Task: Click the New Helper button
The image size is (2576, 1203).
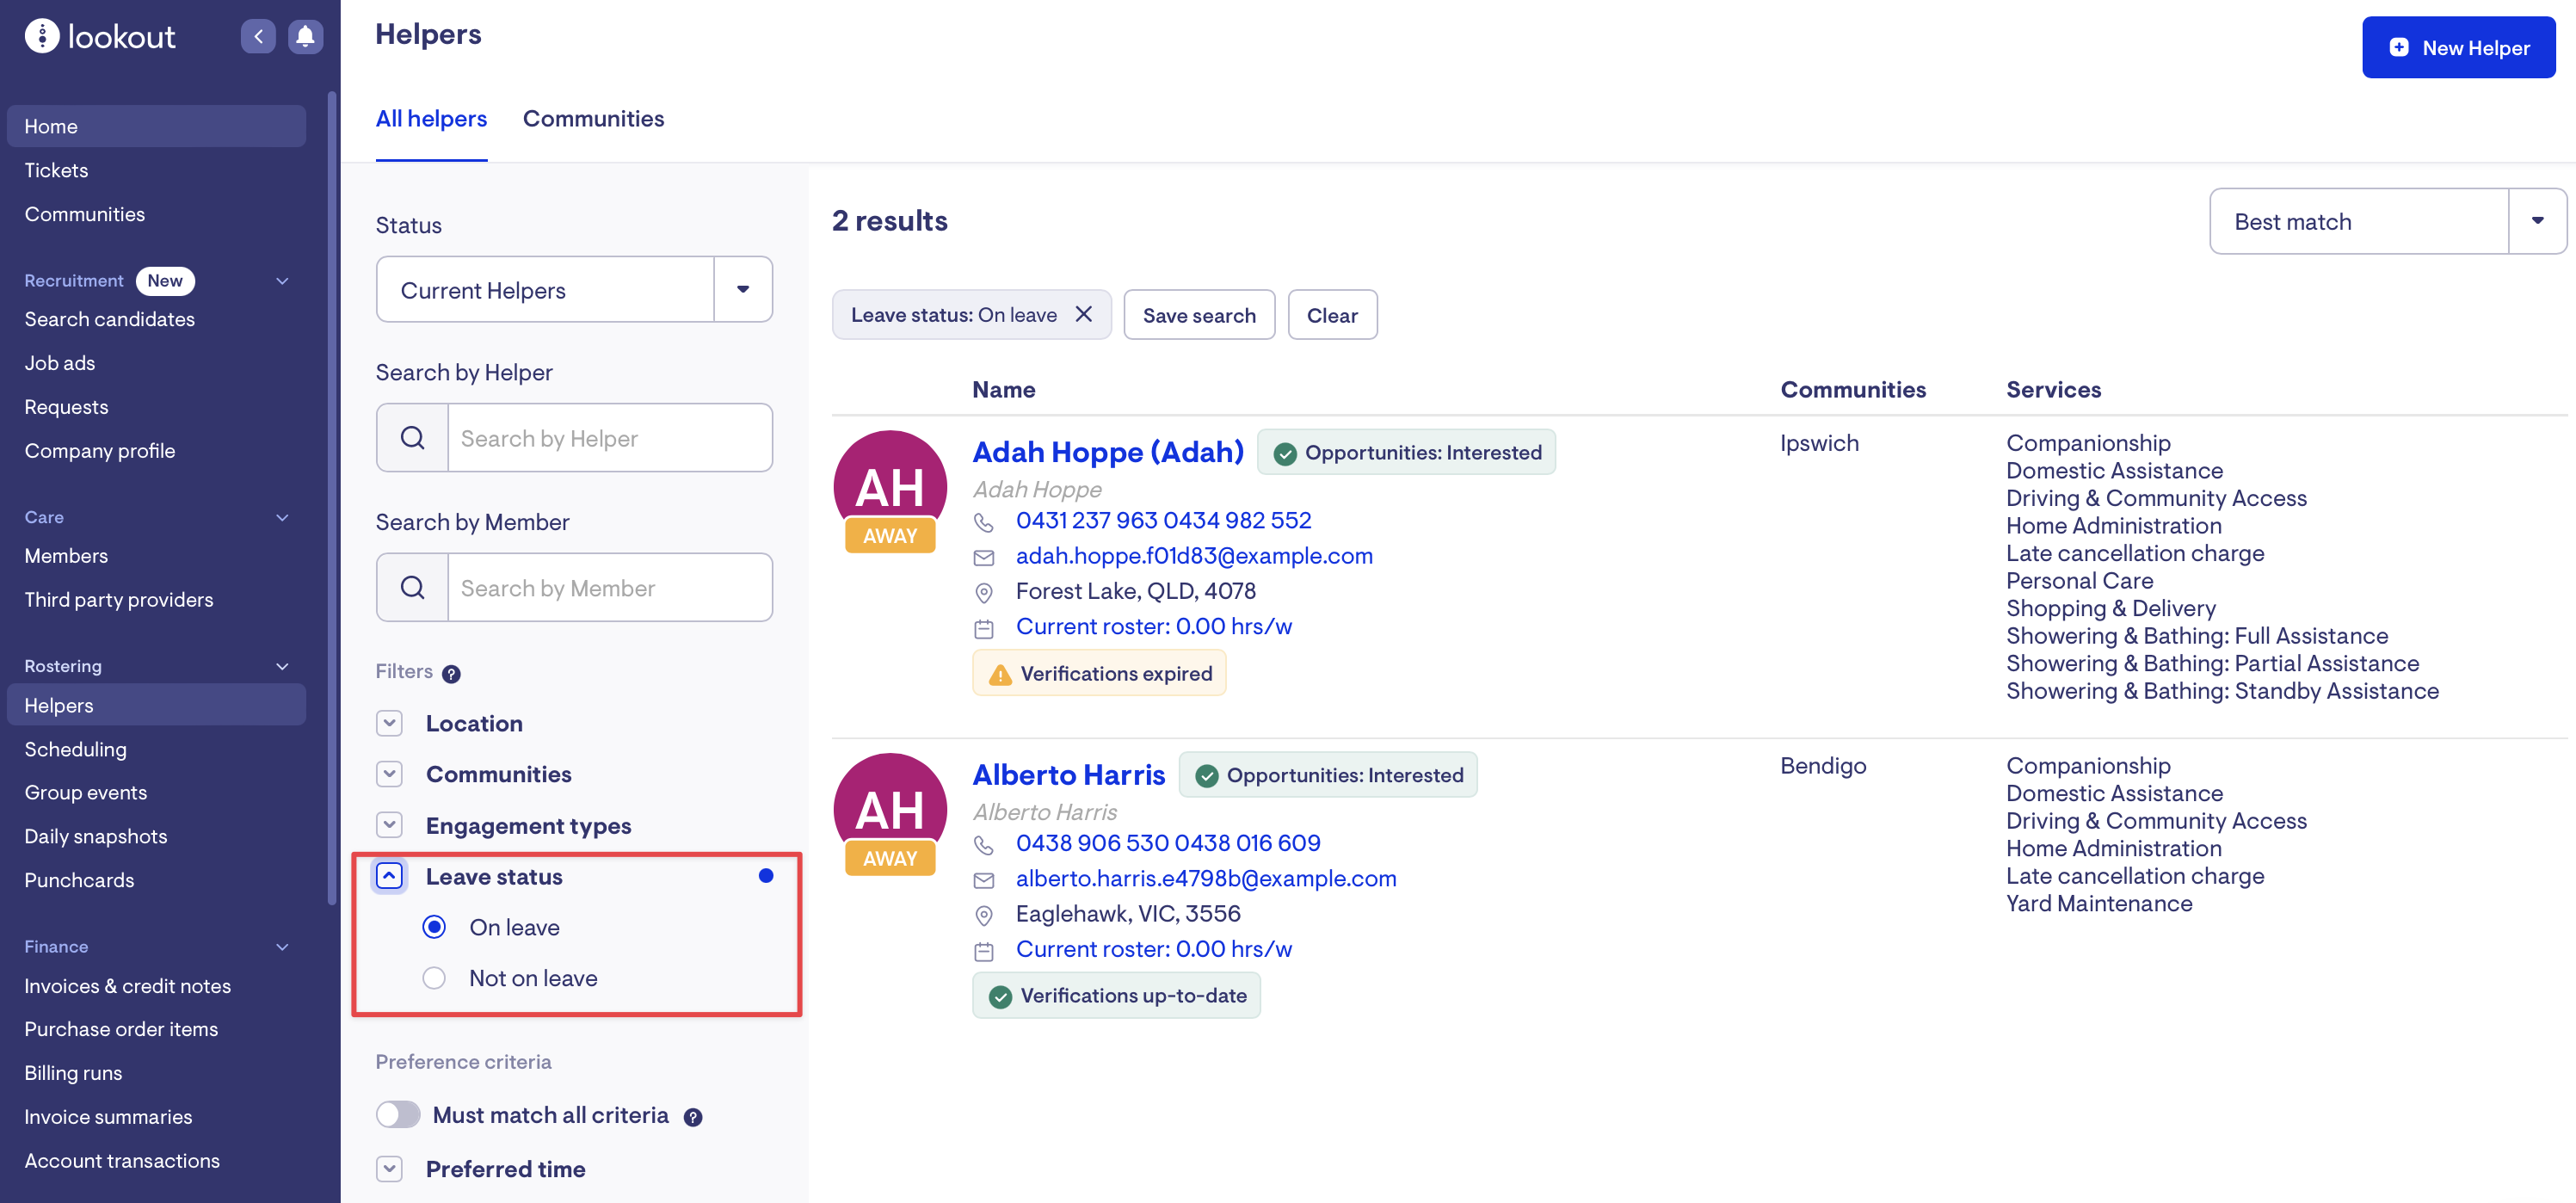Action: click(x=2458, y=47)
